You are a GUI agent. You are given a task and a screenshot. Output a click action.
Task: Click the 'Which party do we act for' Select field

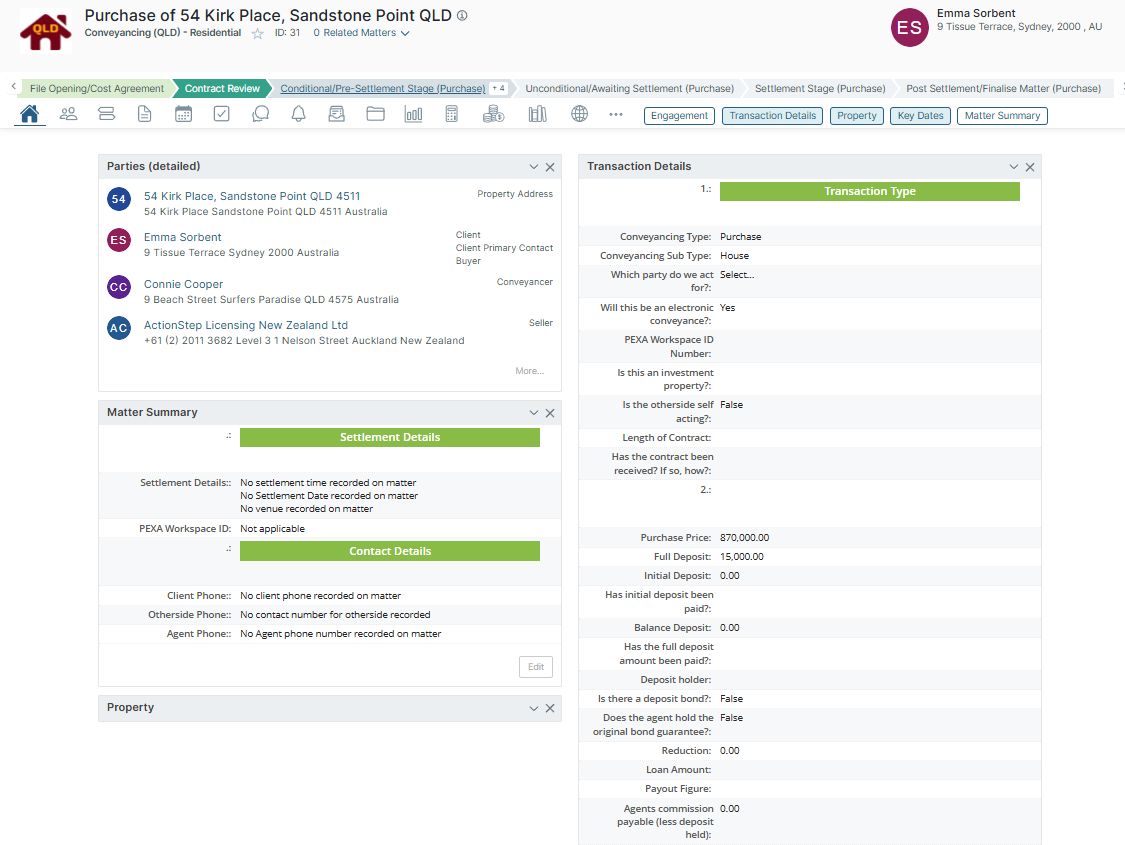click(x=737, y=275)
